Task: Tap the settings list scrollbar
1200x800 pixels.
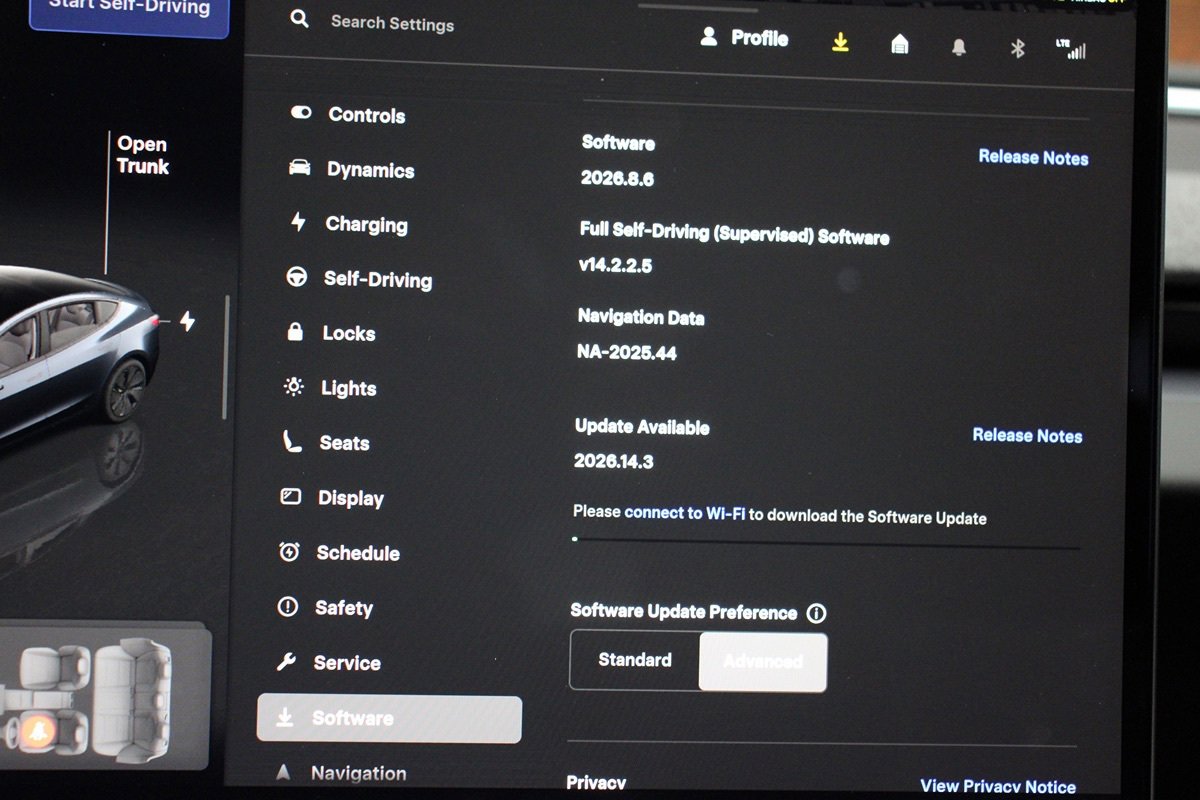Action: coord(226,357)
